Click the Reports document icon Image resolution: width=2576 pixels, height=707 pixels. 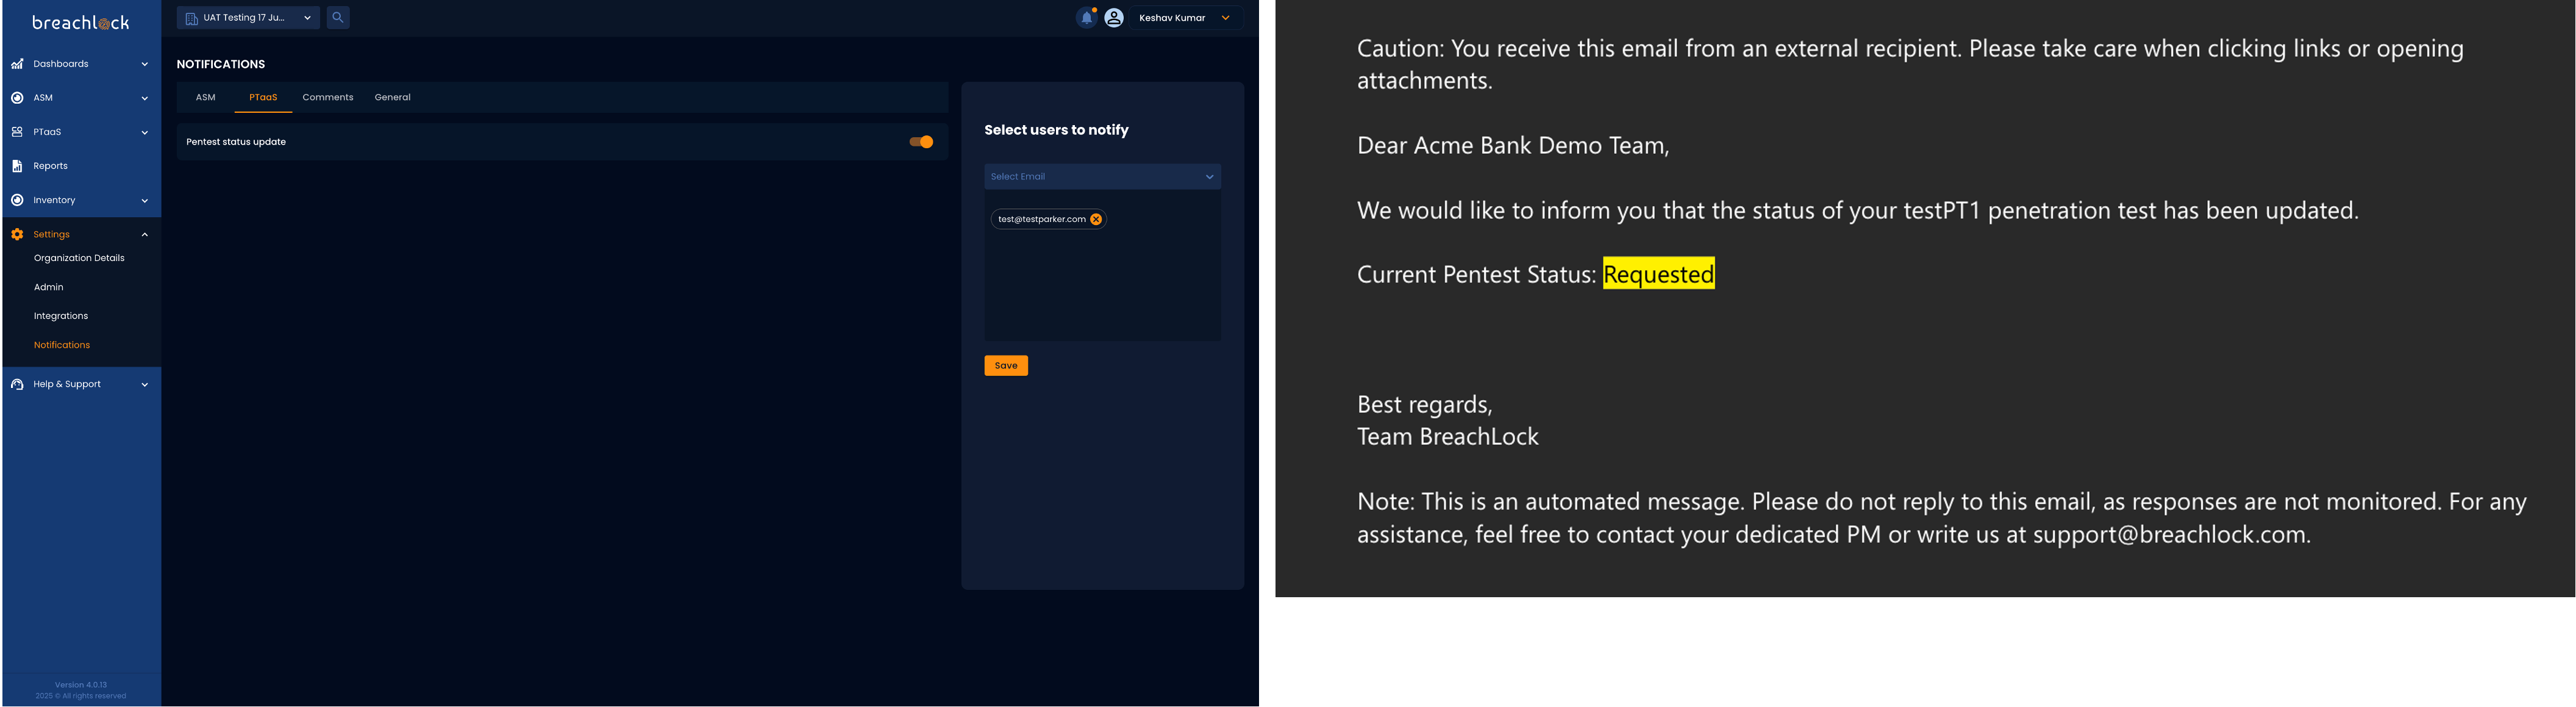(17, 166)
